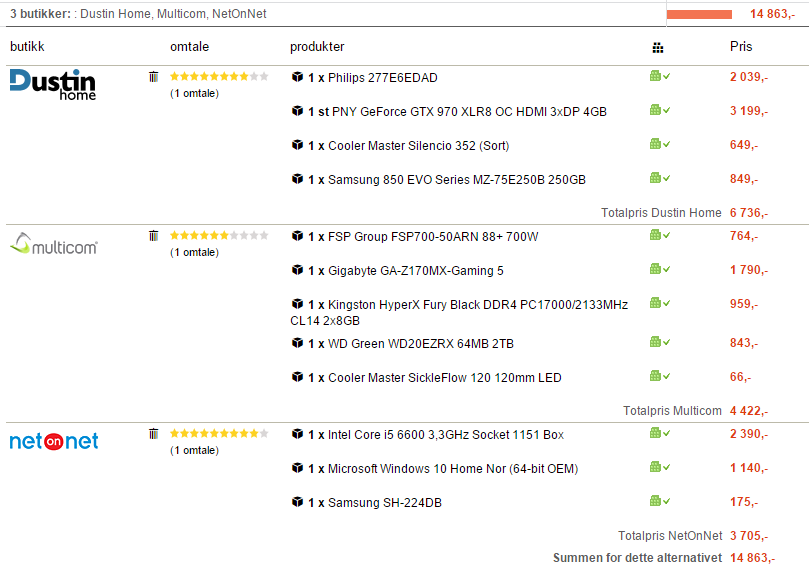Check stock status icon for SickleFlow 120
Image resolution: width=809 pixels, height=567 pixels.
(x=660, y=376)
